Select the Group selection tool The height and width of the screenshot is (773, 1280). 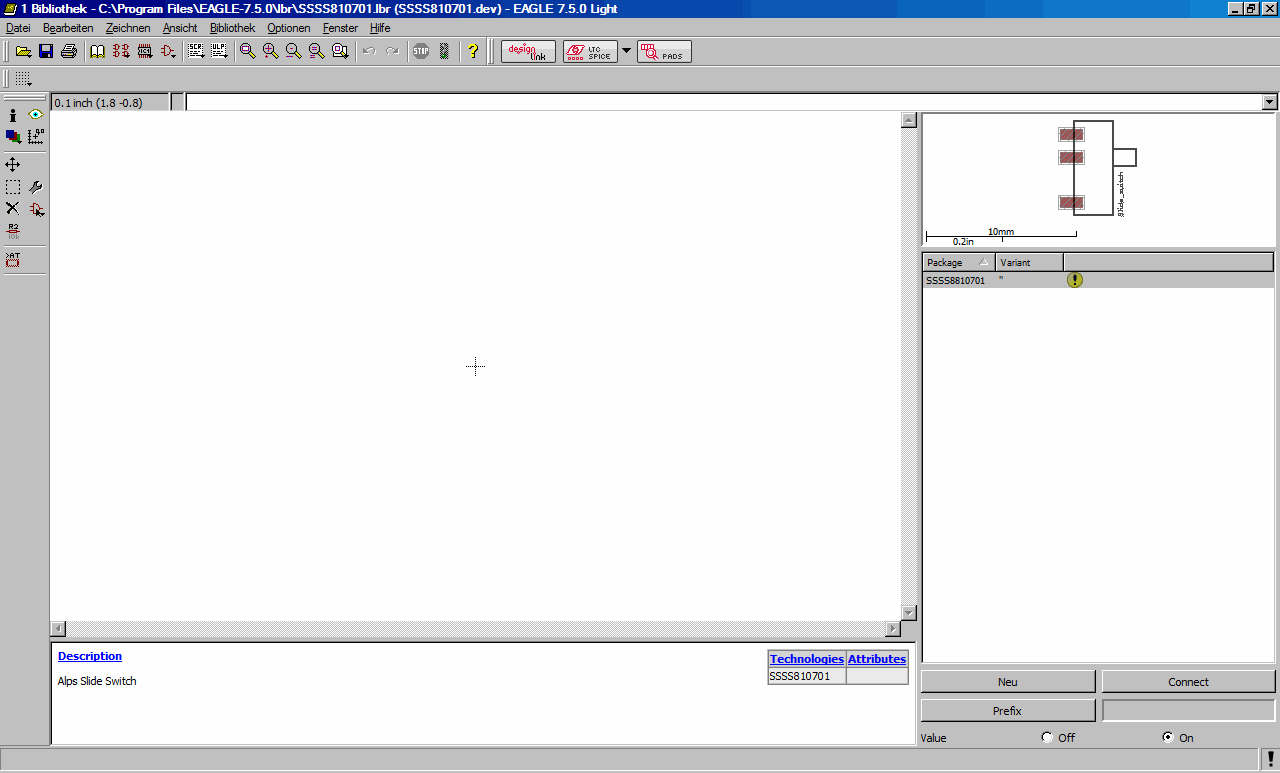[13, 187]
